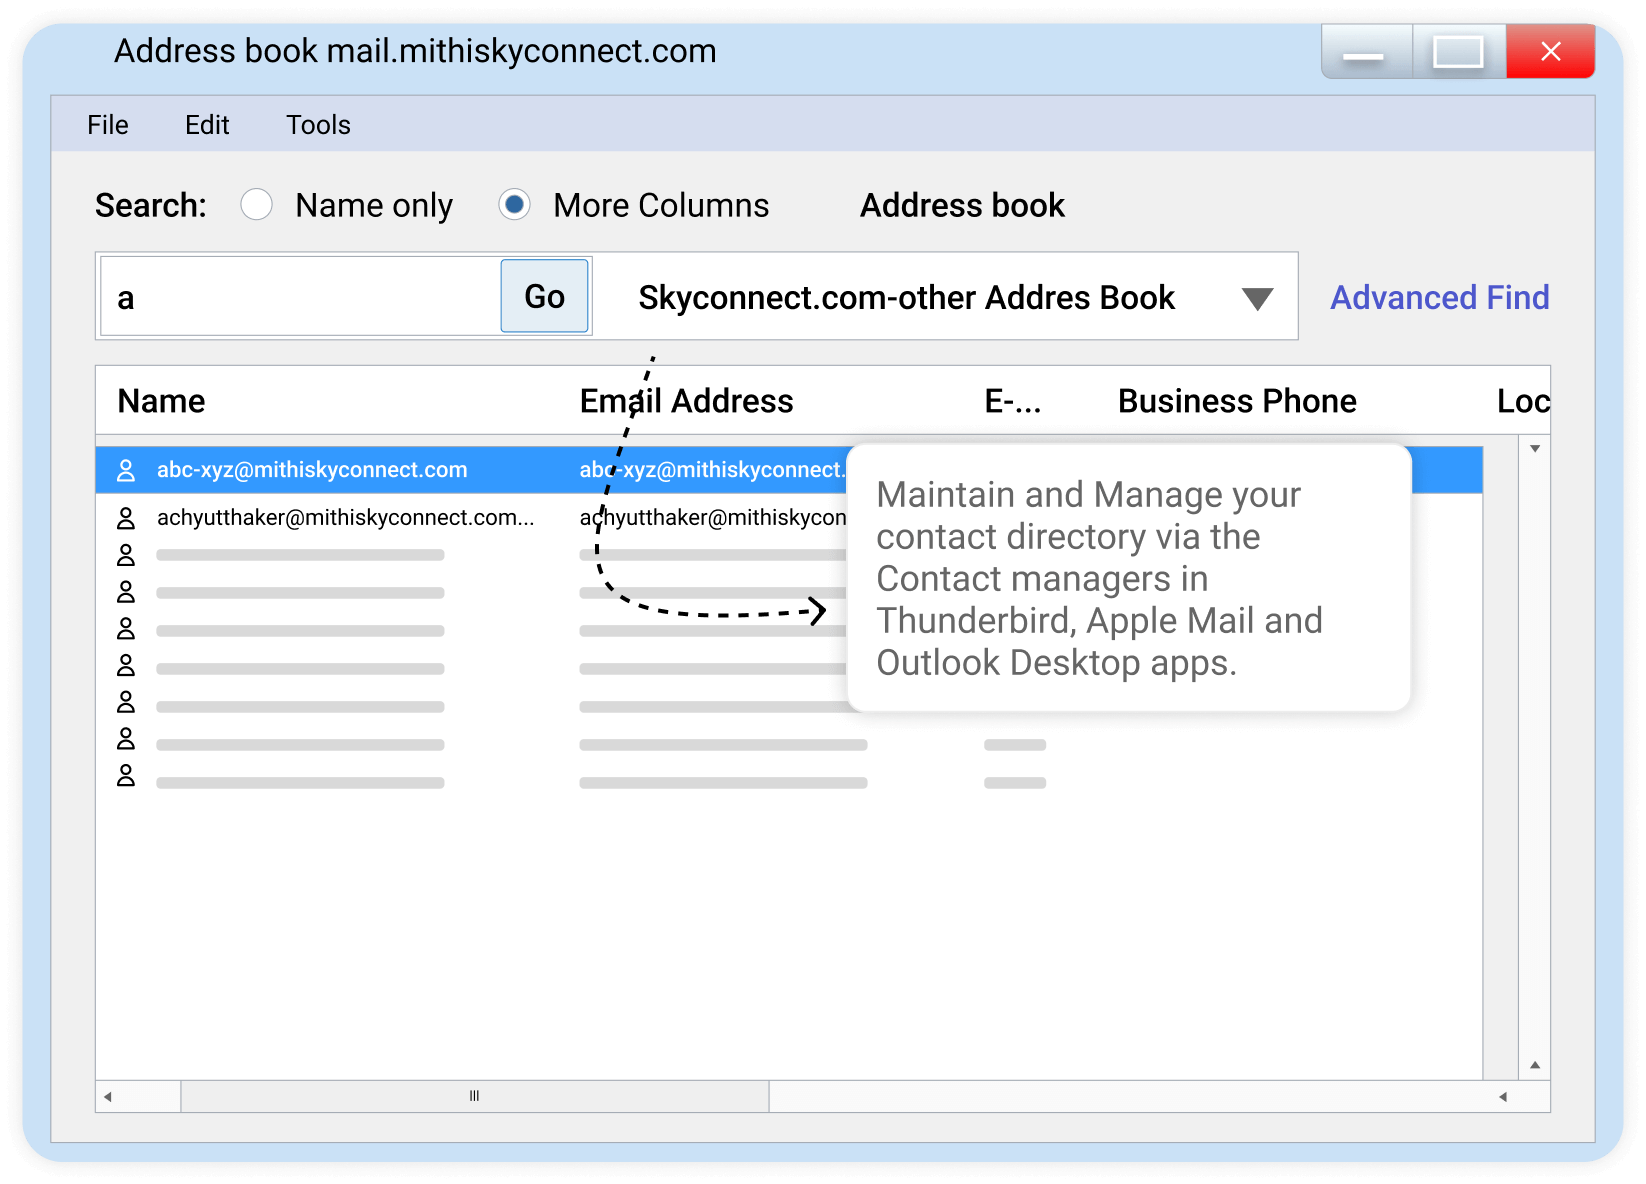The image size is (1646, 1184).
Task: Click contact icon for abc-xyz@mithiskyconnect.com
Action: pos(126,470)
